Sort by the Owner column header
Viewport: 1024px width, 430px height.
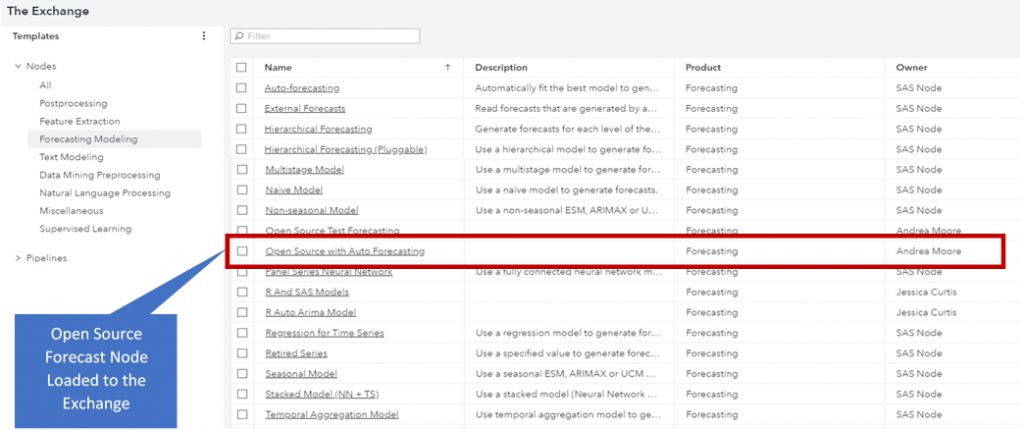911,68
